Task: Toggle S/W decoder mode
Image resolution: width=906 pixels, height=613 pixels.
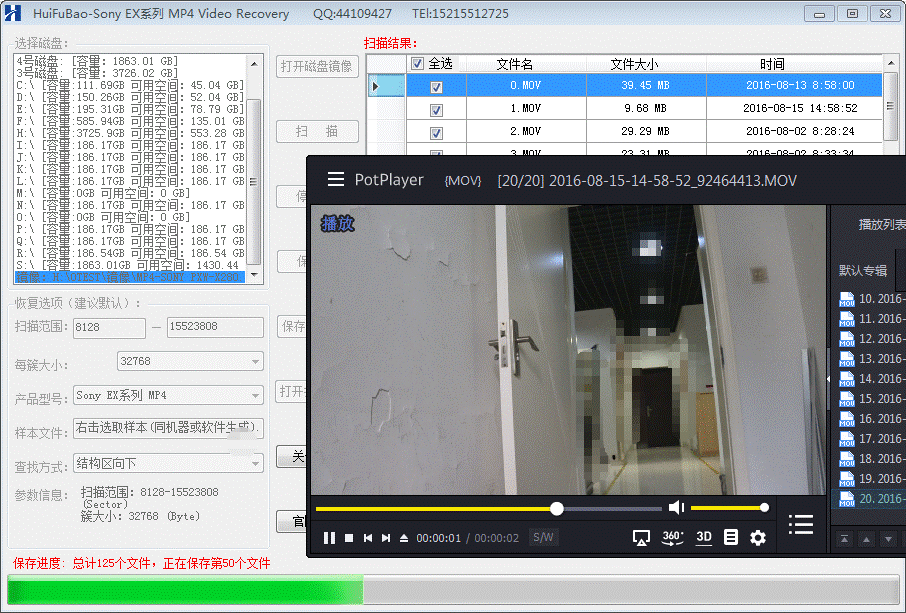Action: click(x=543, y=538)
